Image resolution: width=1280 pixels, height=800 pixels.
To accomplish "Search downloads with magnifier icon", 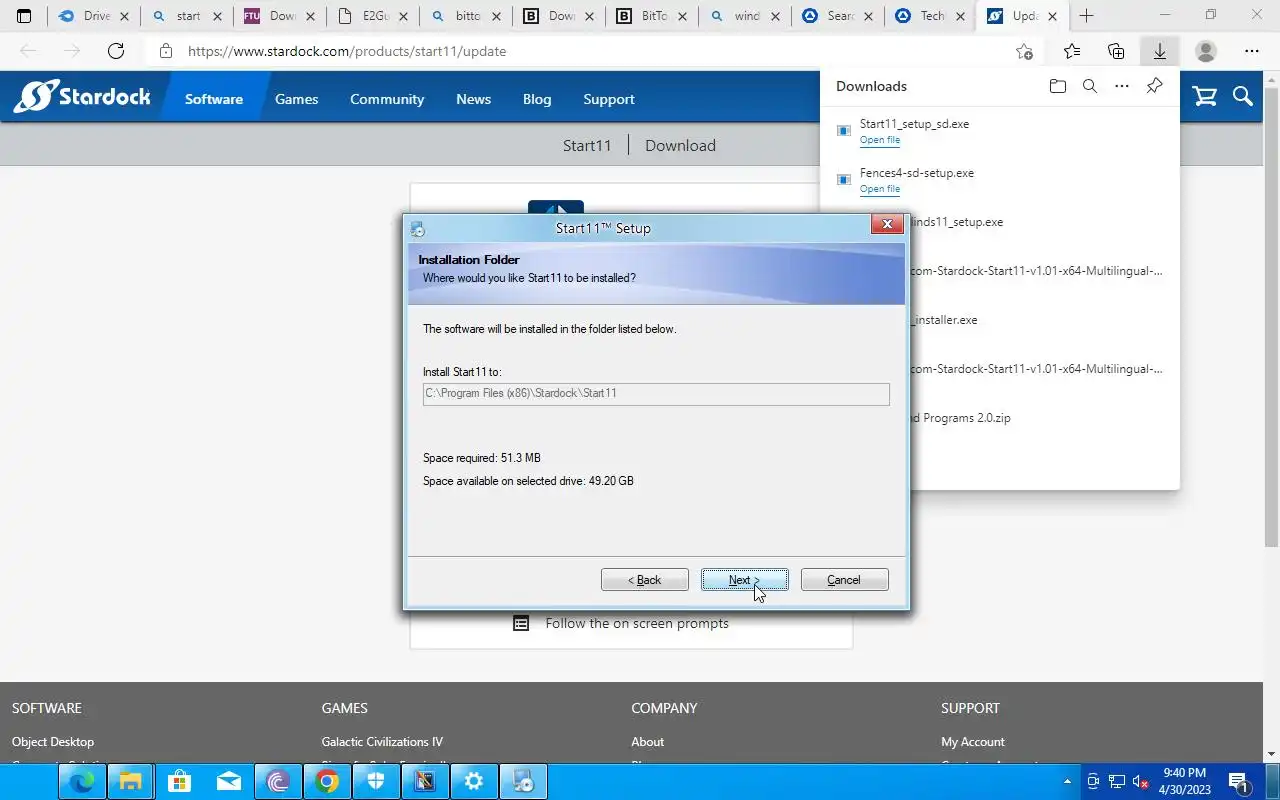I will pyautogui.click(x=1090, y=86).
